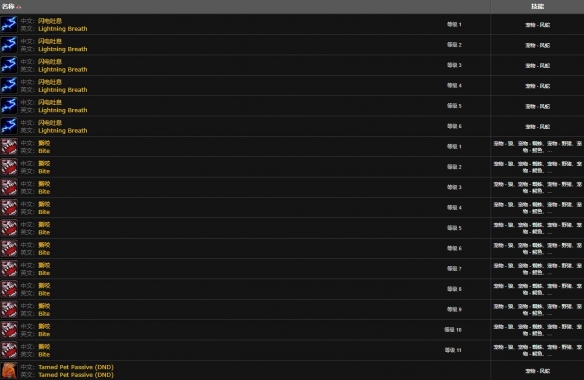Click Tamed Pet Passive spell icon
Viewport: 584px width, 380px height.
(9, 371)
